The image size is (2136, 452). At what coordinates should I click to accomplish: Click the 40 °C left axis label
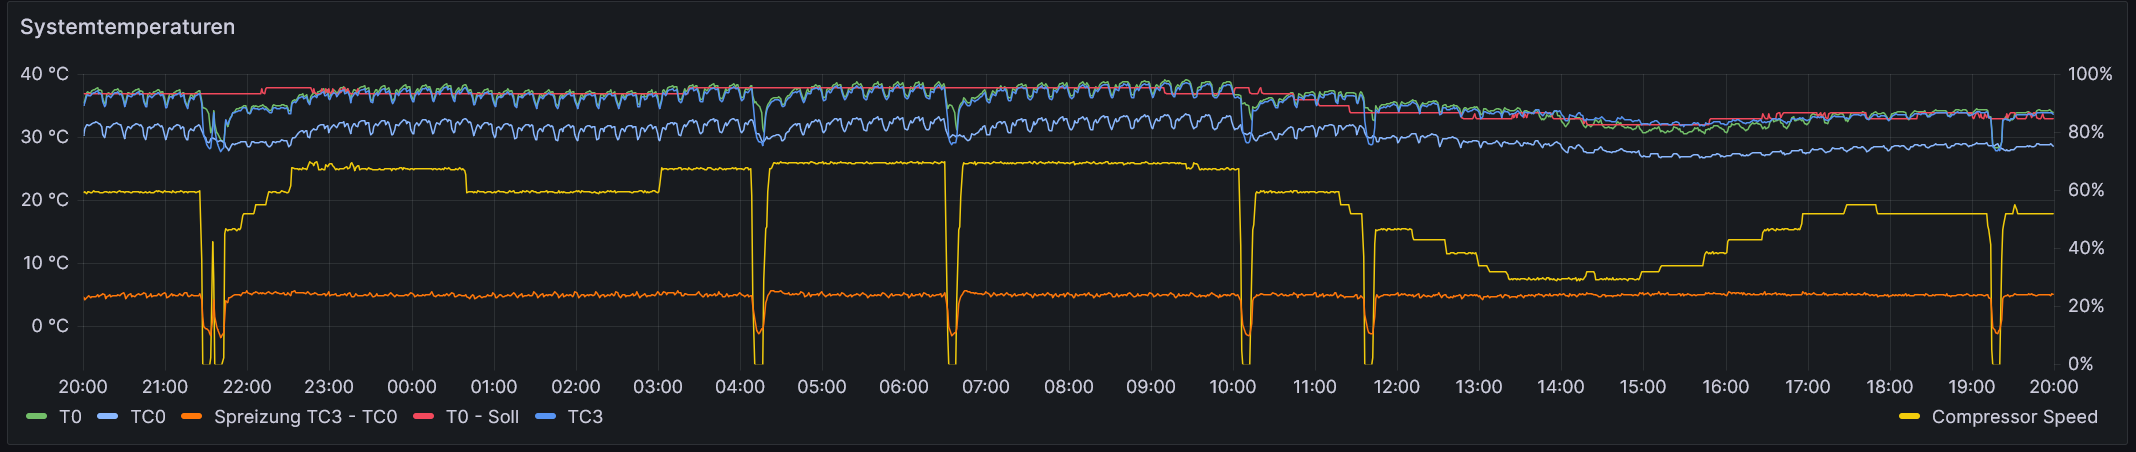[x=45, y=74]
